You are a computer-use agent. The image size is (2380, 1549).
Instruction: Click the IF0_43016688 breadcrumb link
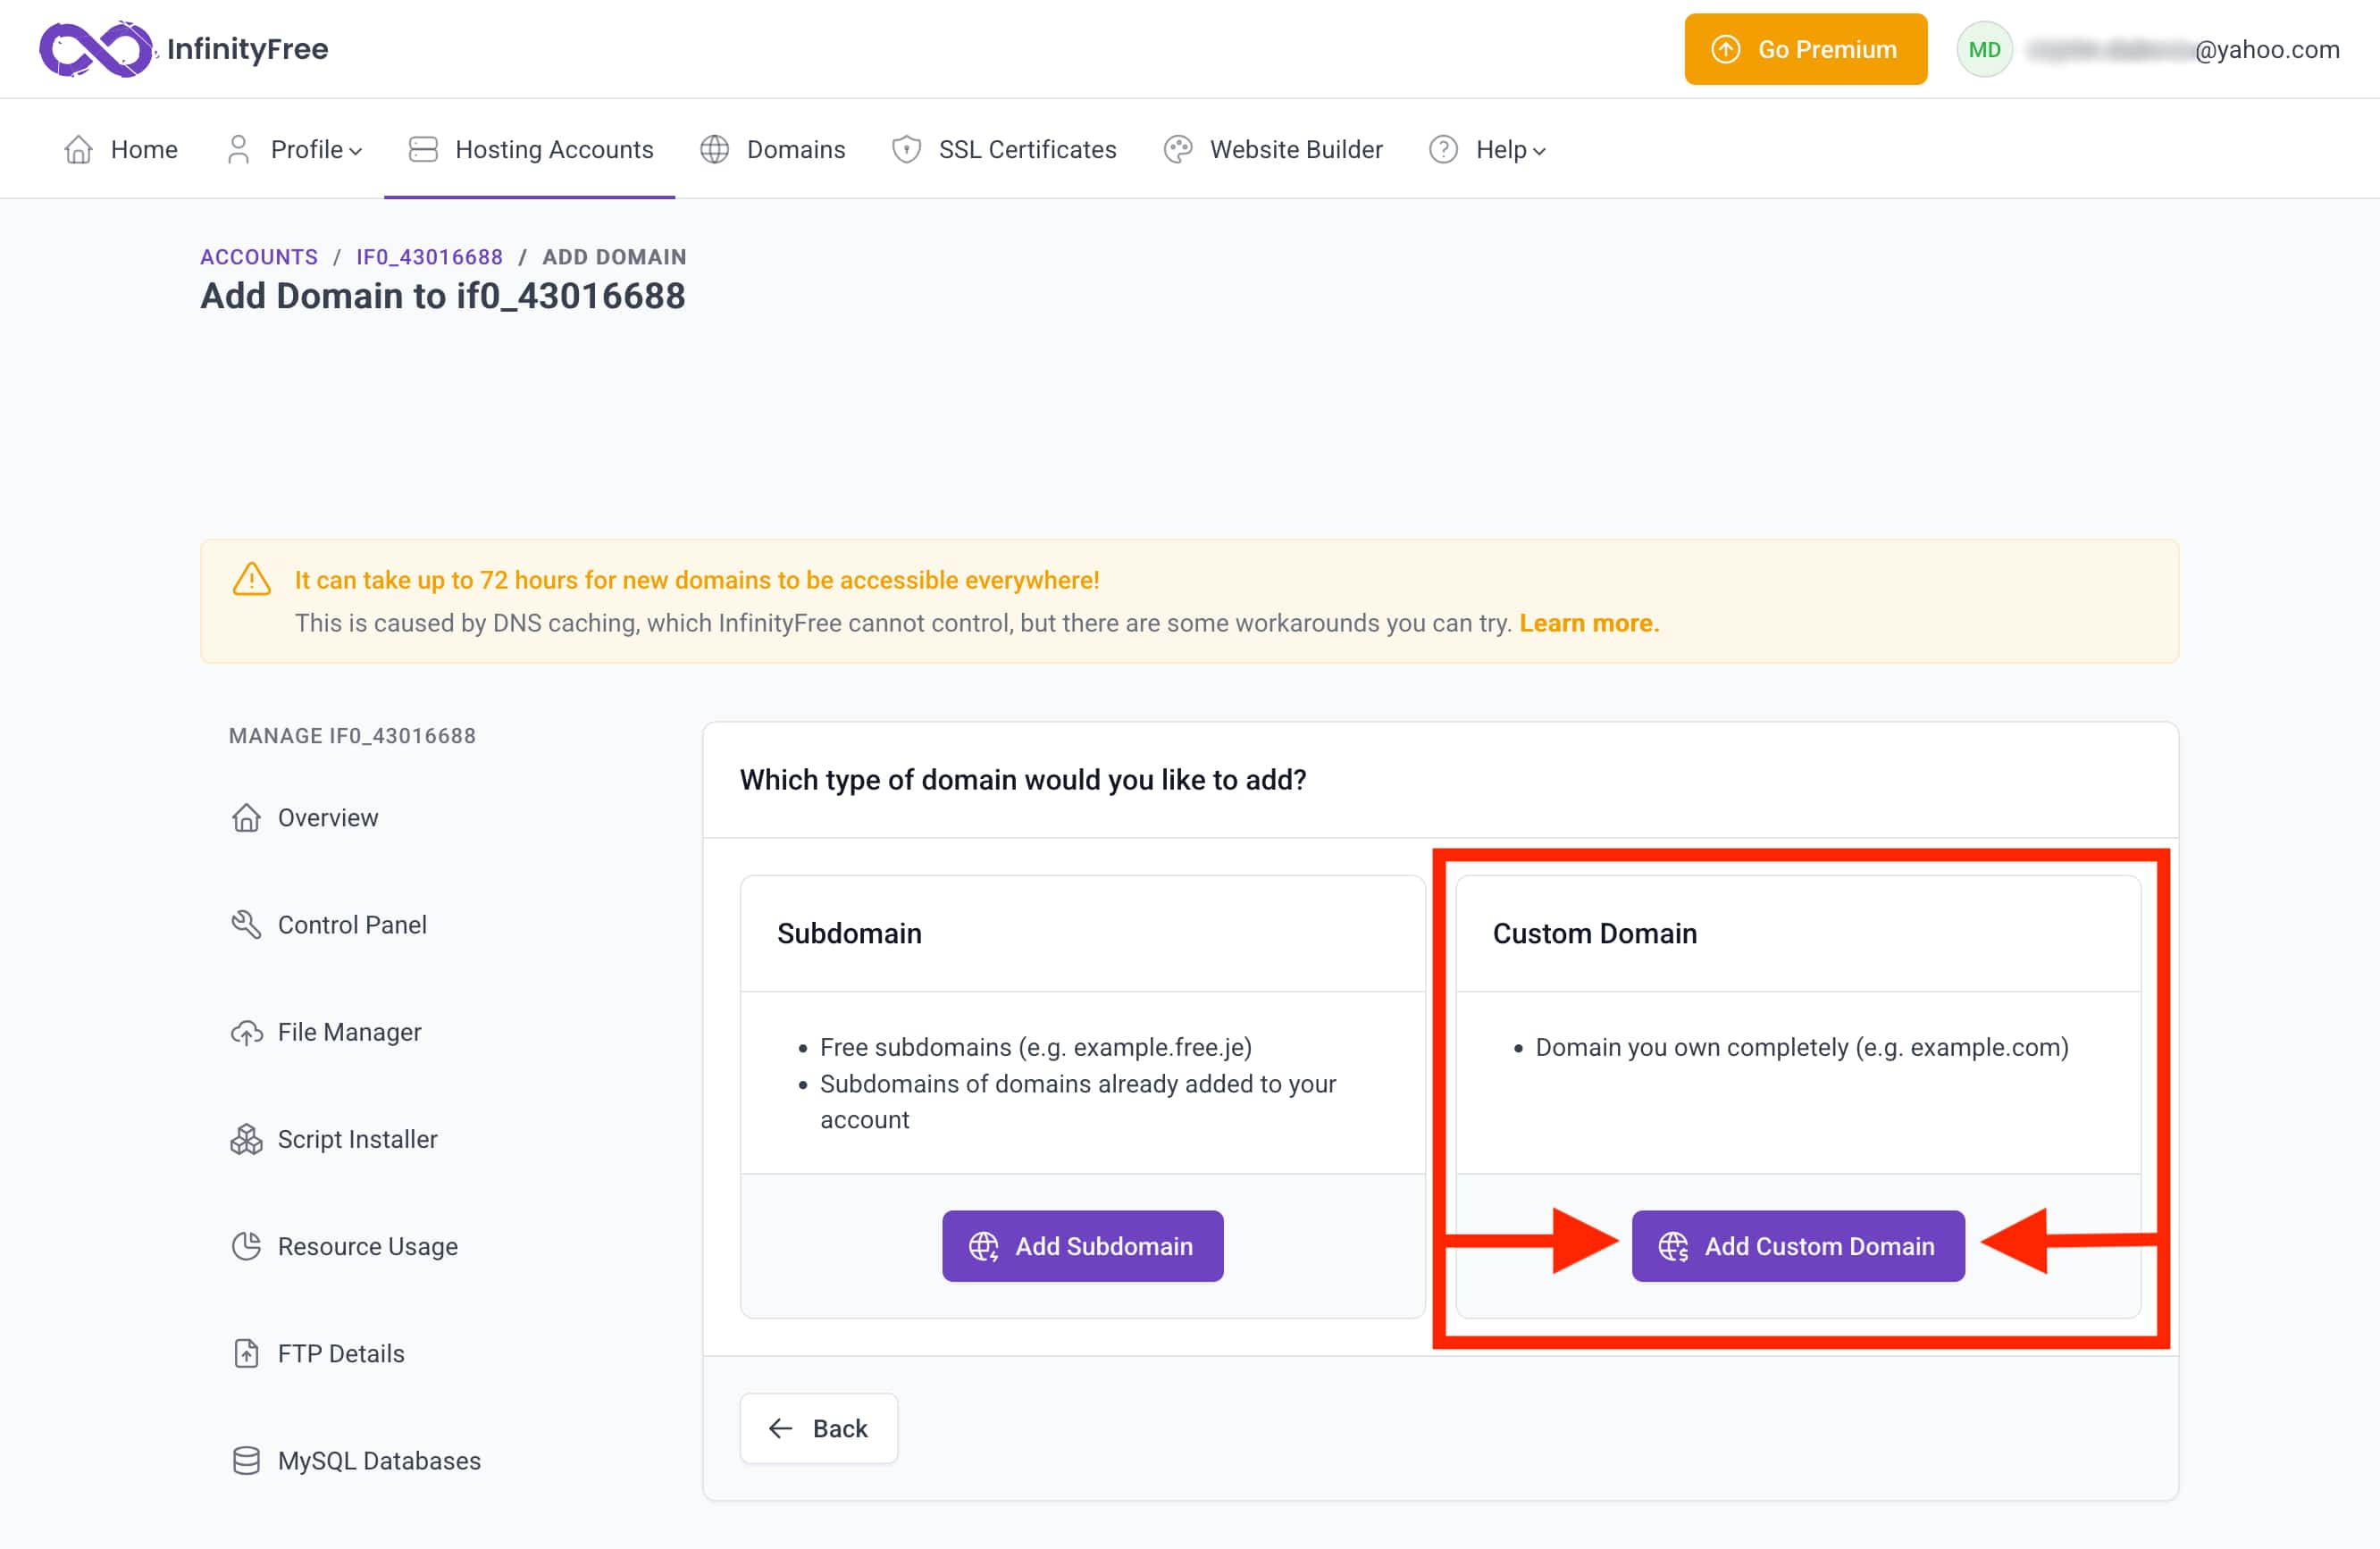[430, 257]
